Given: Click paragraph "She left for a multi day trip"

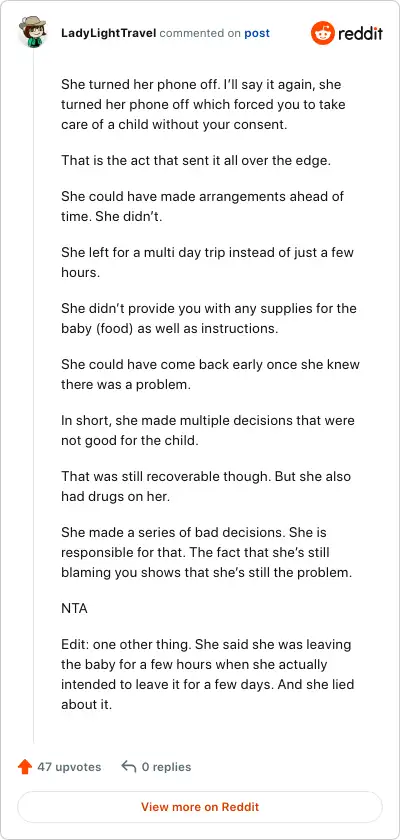Looking at the screenshot, I should pyautogui.click(x=207, y=262).
